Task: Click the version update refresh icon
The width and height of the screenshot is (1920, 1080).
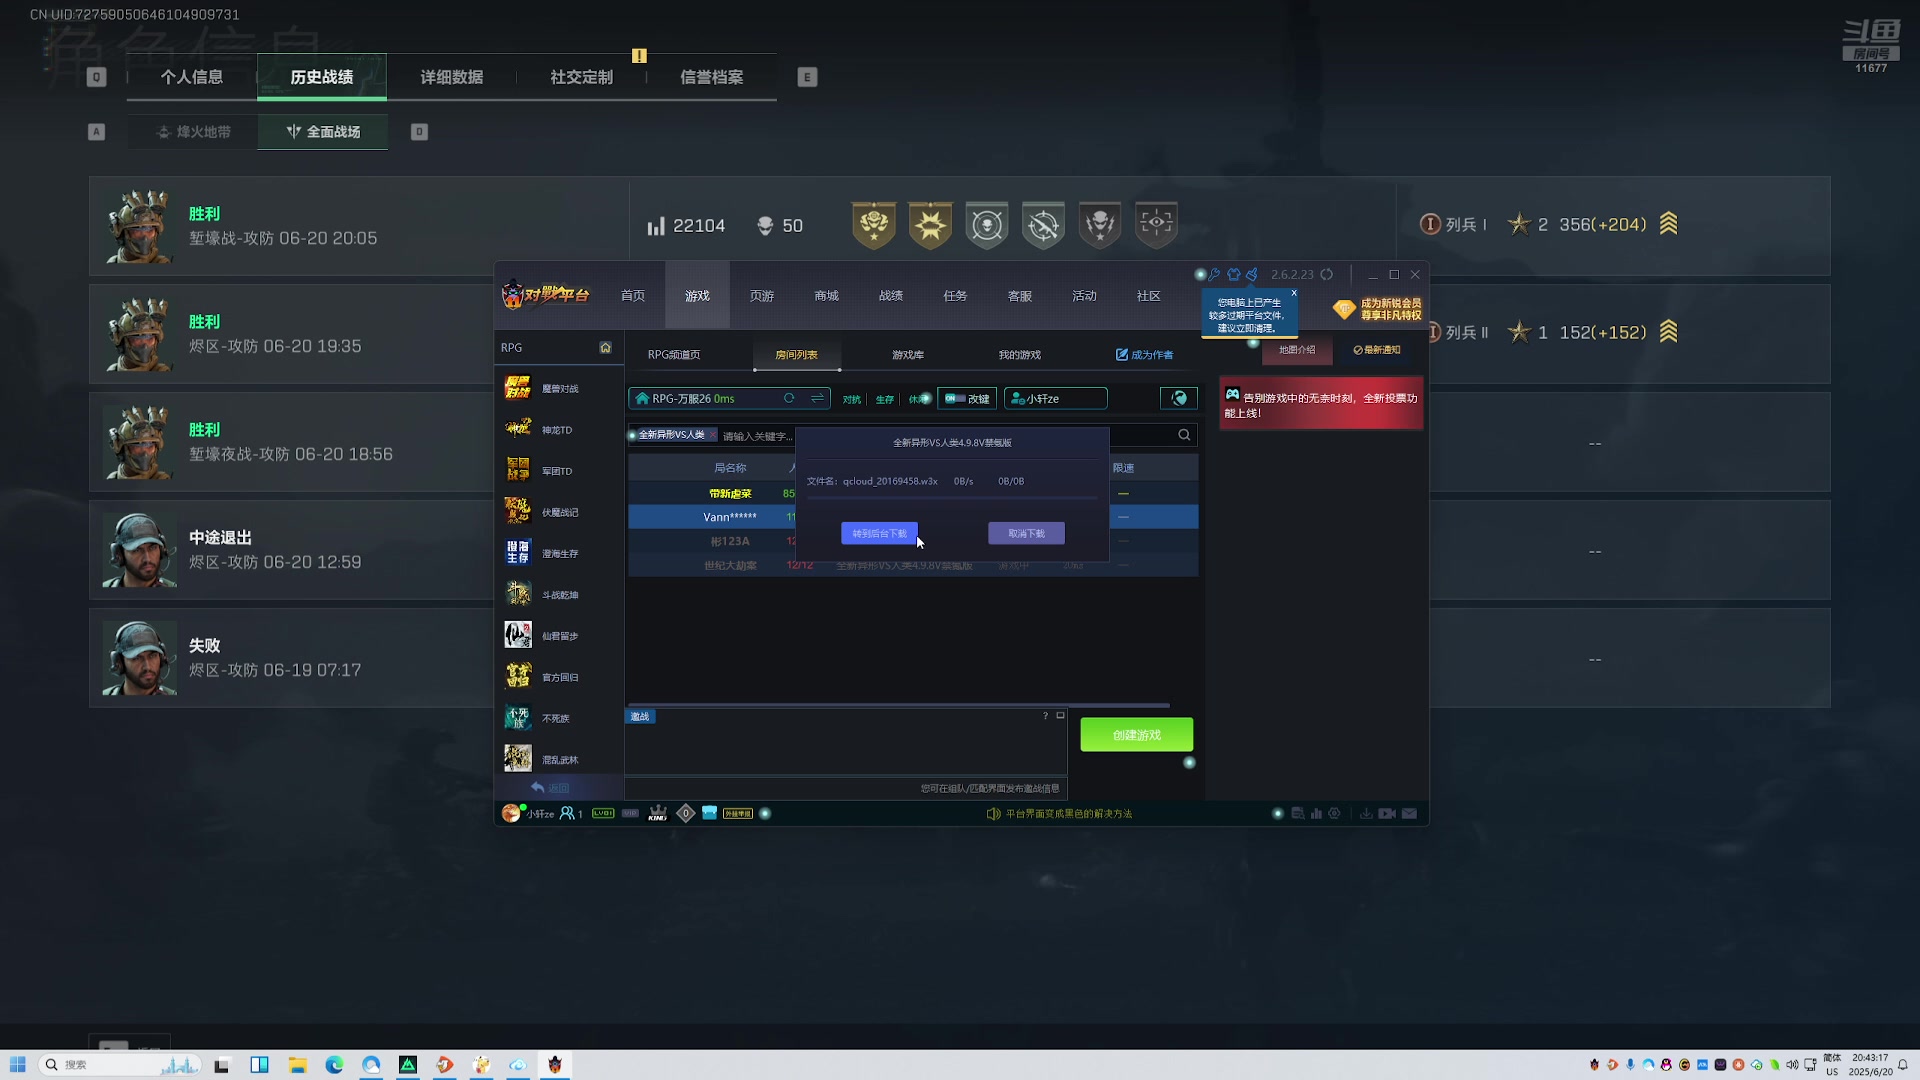Action: [x=1327, y=274]
